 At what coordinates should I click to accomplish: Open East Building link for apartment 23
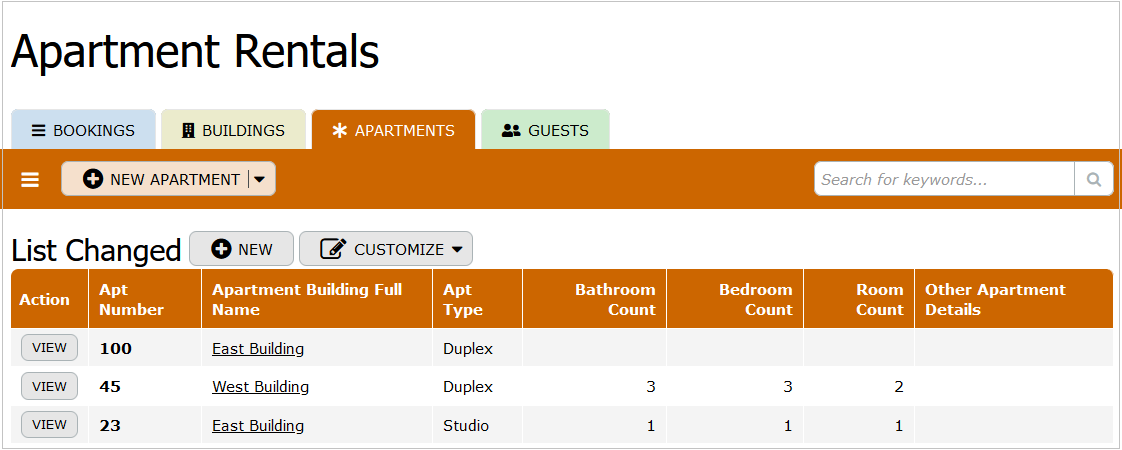click(x=258, y=426)
